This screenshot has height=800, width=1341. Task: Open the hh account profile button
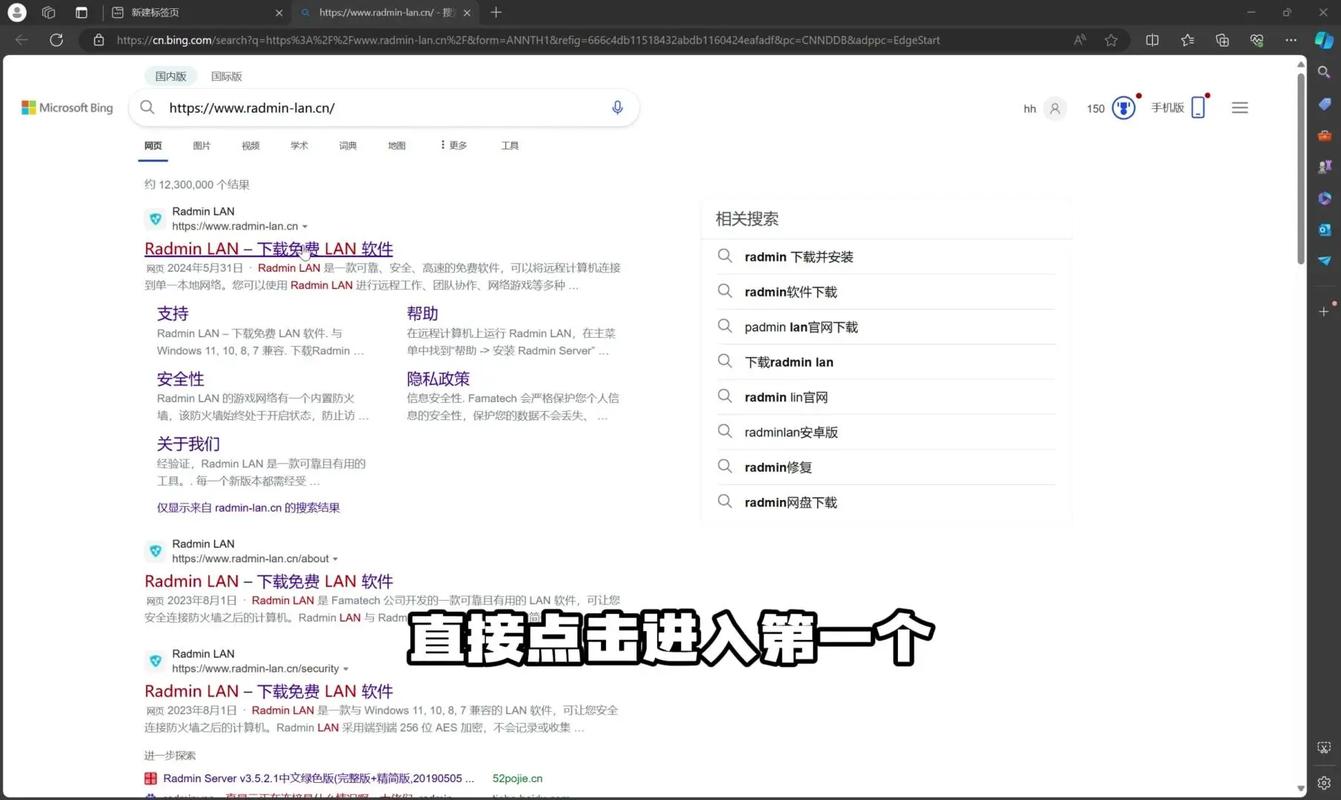click(x=1044, y=108)
